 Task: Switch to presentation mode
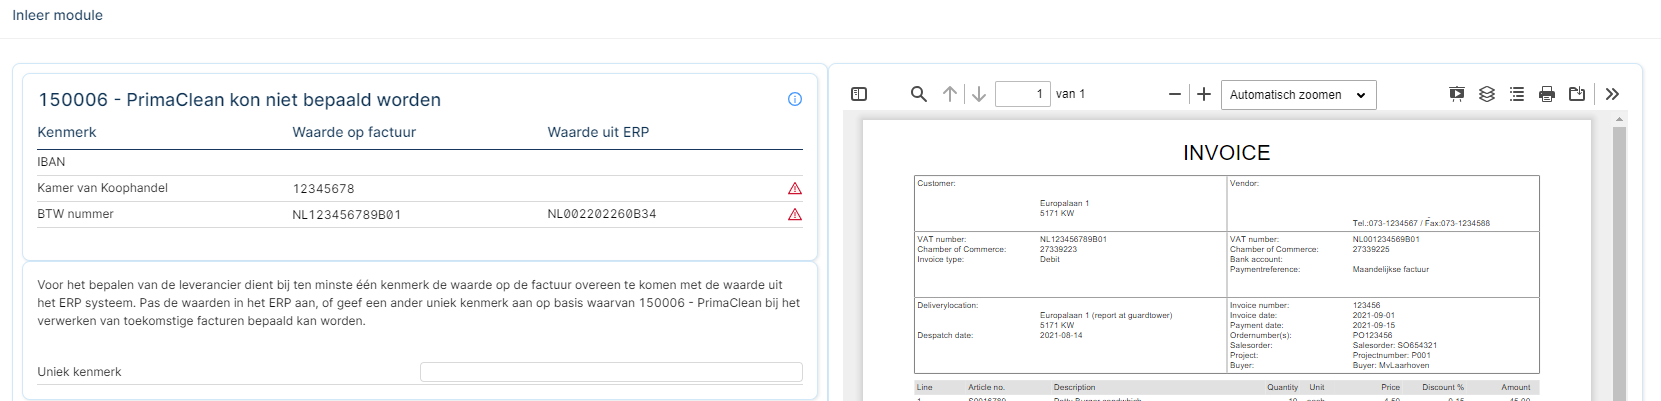click(1457, 94)
